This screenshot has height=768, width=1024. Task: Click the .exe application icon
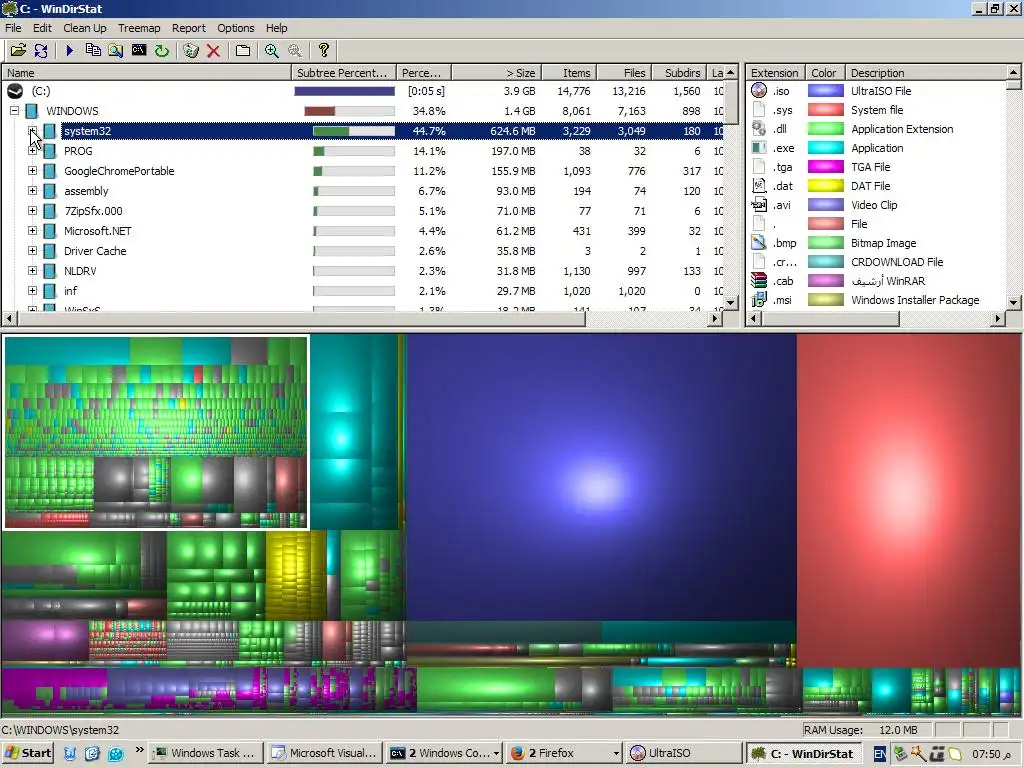[x=759, y=148]
